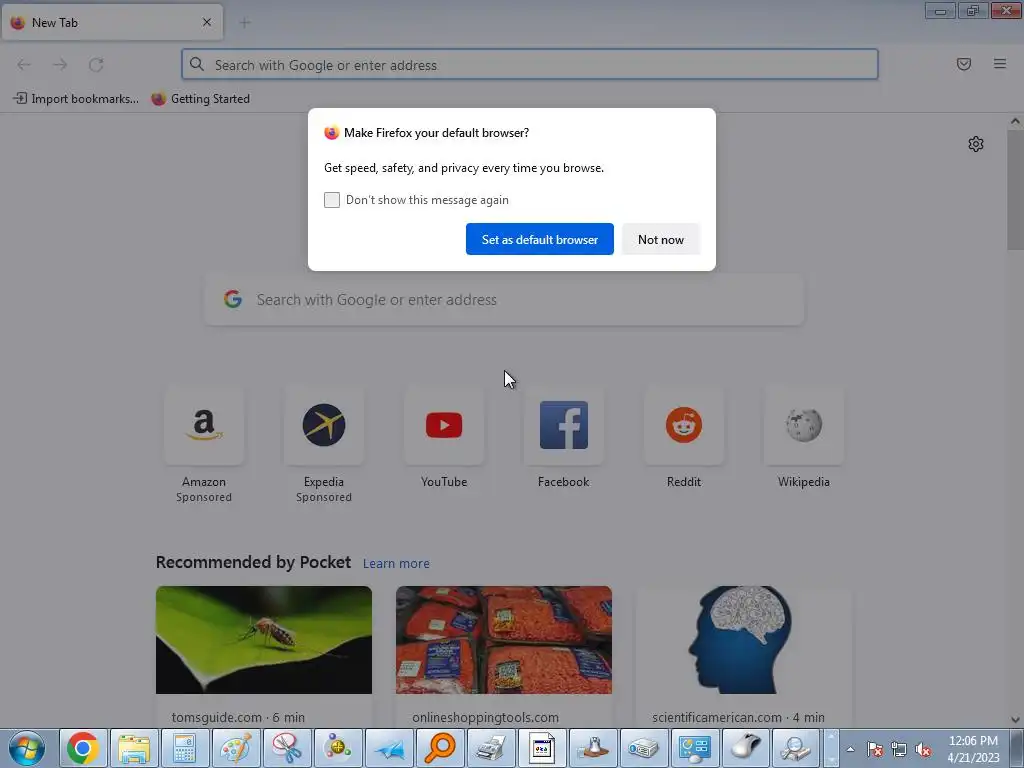Open Calculator from taskbar
The width and height of the screenshot is (1024, 768).
point(185,748)
